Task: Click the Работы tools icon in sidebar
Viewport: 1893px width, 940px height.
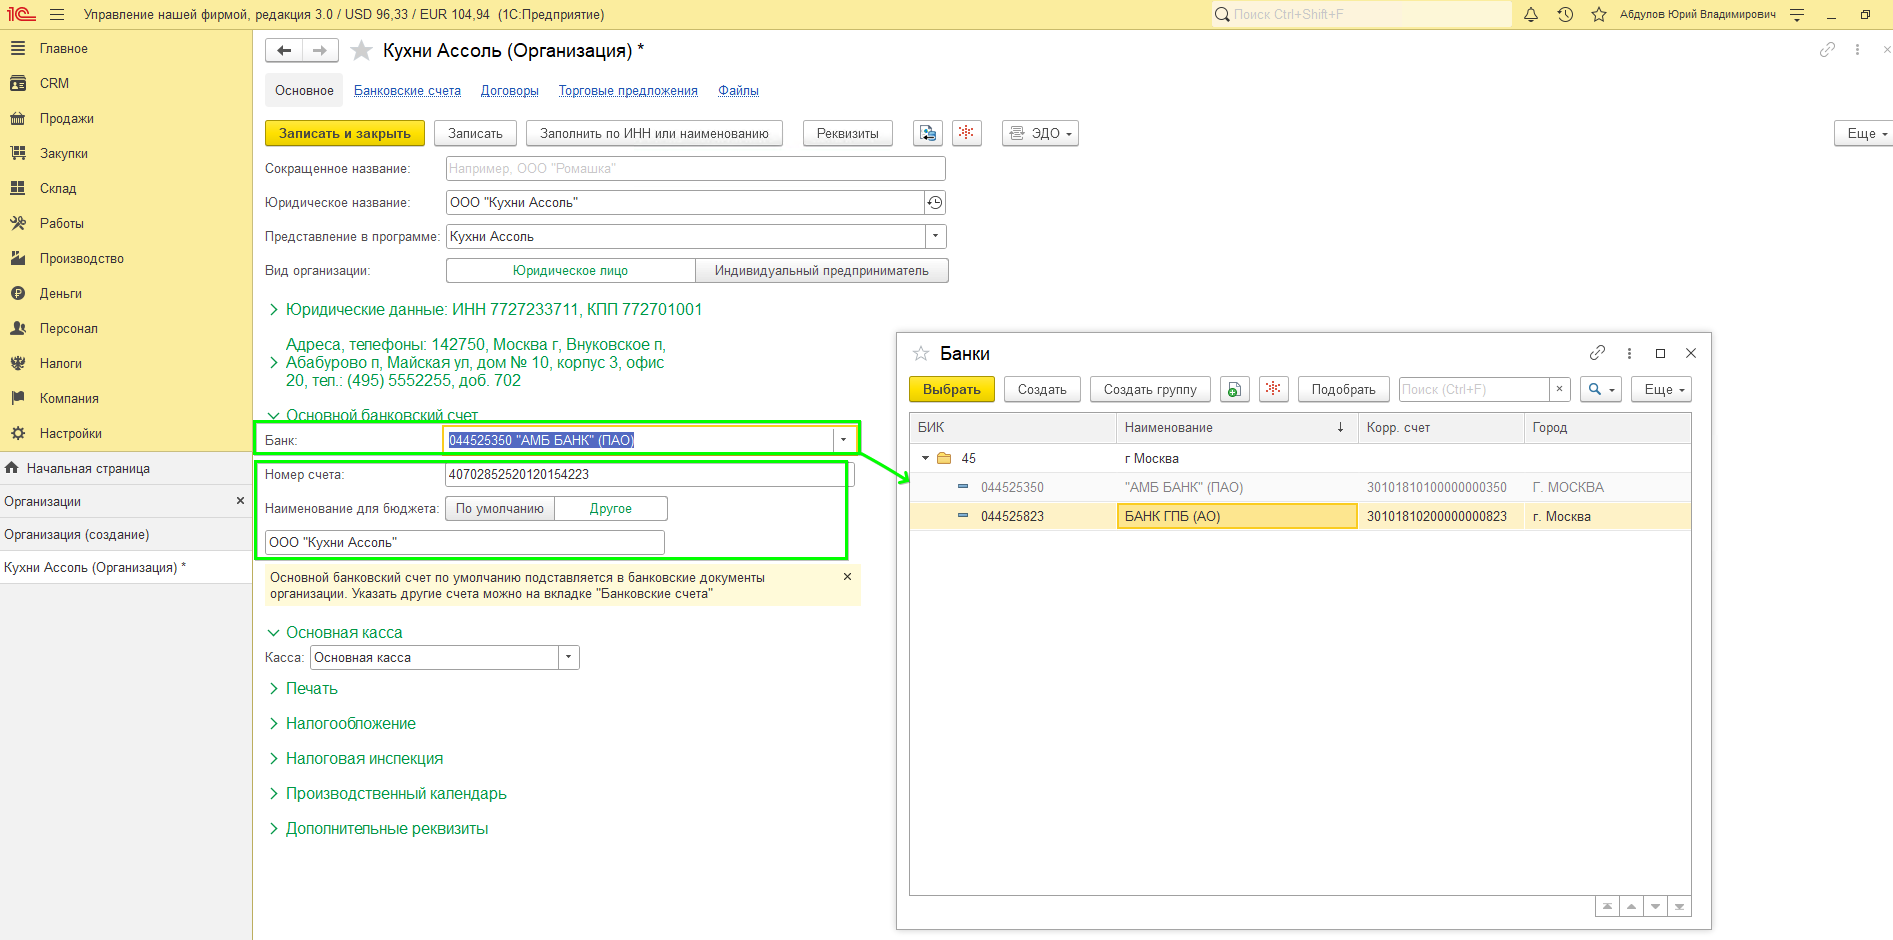Action: [x=17, y=223]
